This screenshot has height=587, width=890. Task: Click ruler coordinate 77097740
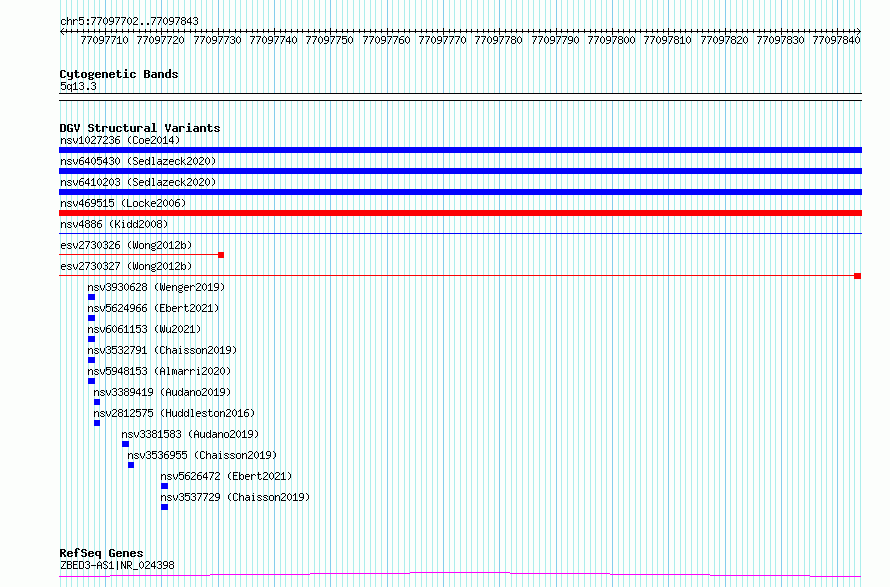[274, 40]
